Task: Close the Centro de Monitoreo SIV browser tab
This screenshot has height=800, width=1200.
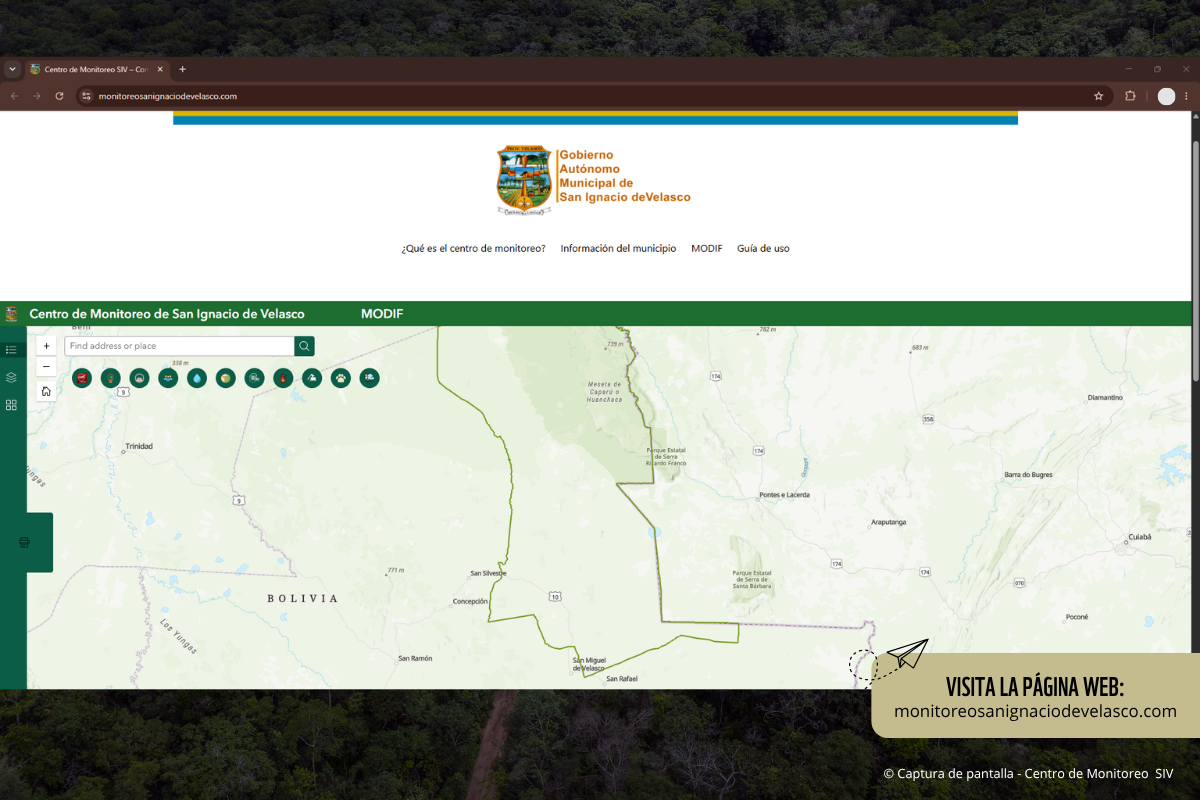Action: coord(160,70)
